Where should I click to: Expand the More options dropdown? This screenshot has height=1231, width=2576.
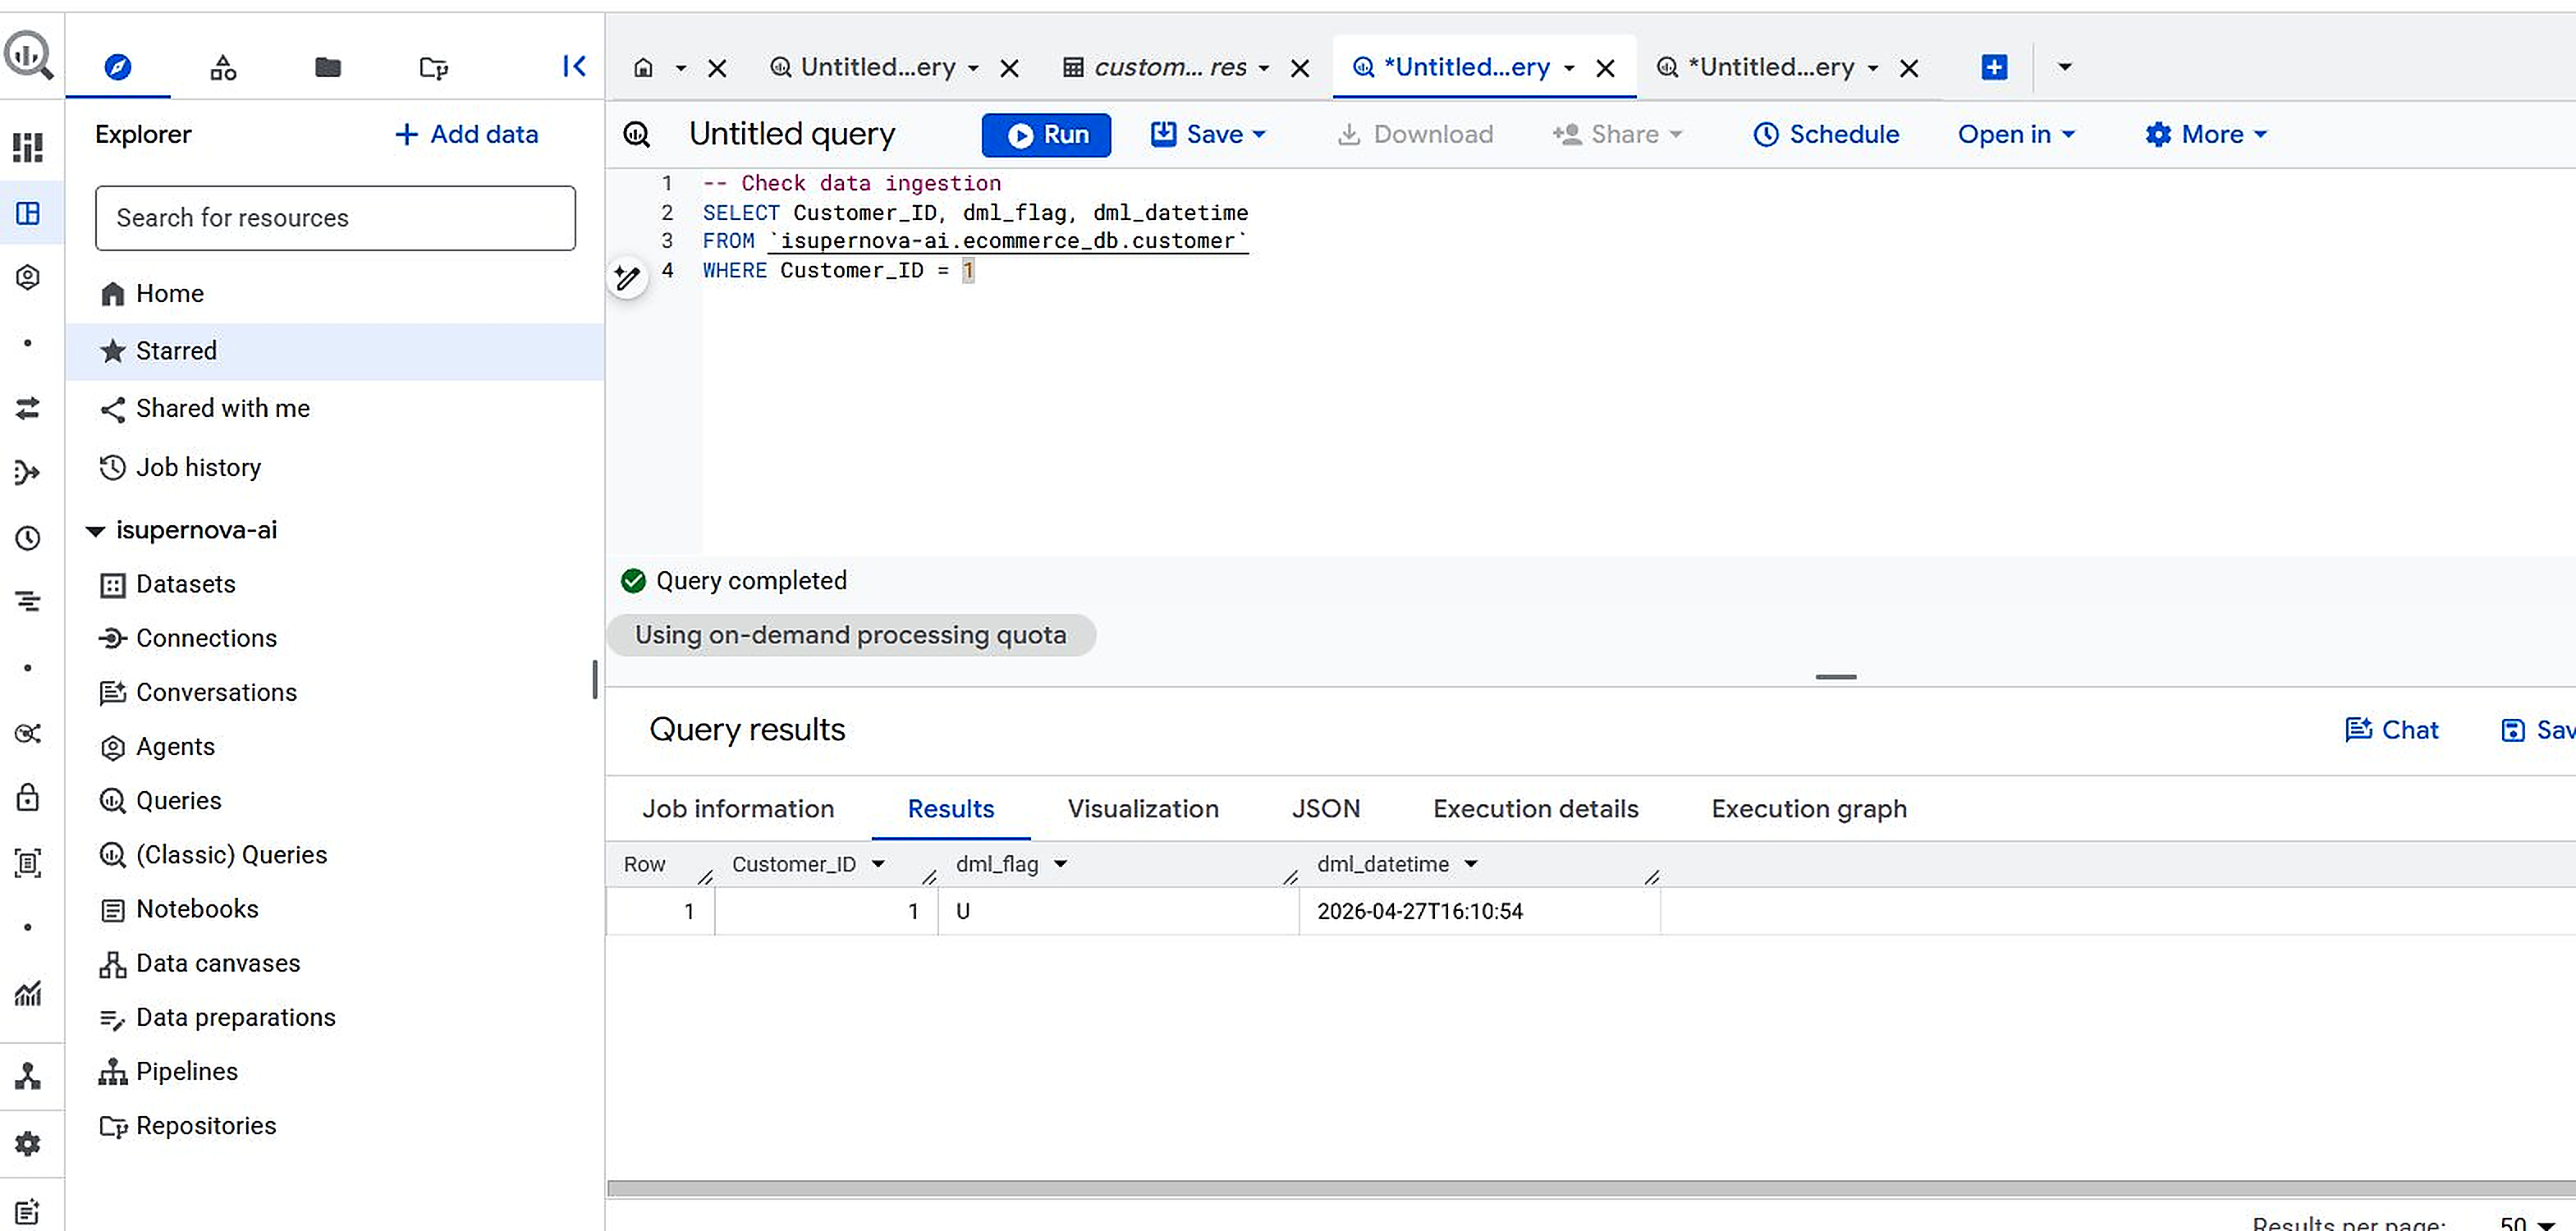click(x=2206, y=134)
